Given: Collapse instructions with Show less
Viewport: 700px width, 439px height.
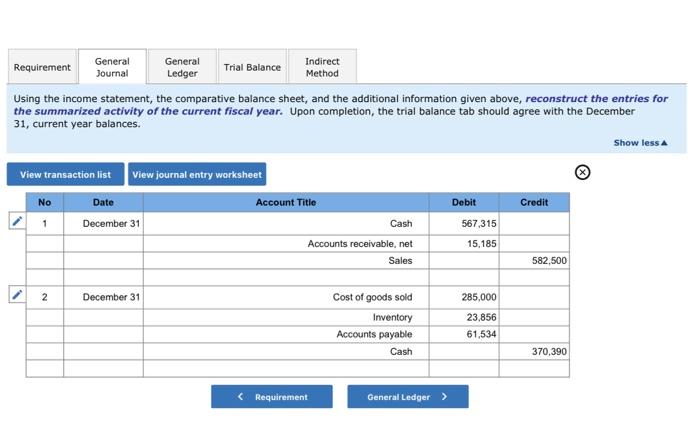Looking at the screenshot, I should pyautogui.click(x=640, y=143).
